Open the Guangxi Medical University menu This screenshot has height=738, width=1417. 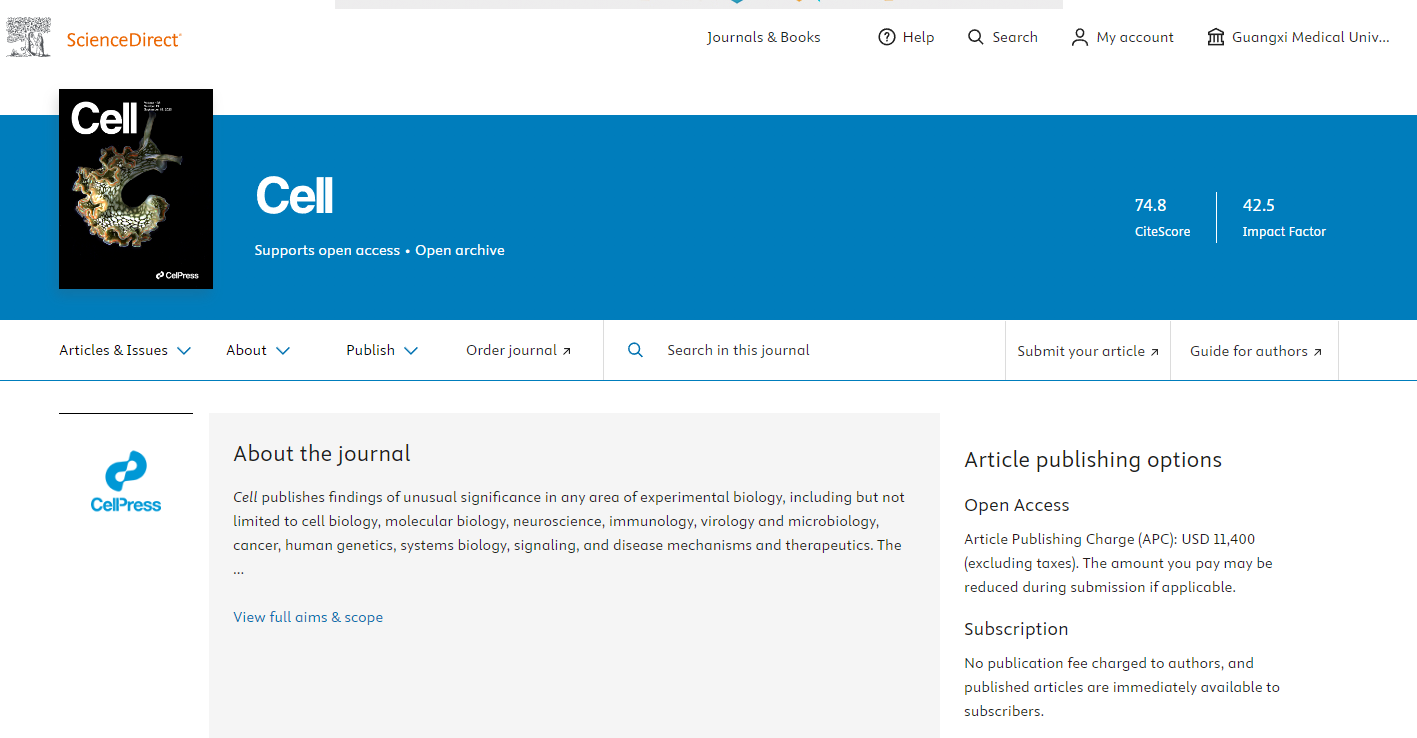(x=1310, y=37)
